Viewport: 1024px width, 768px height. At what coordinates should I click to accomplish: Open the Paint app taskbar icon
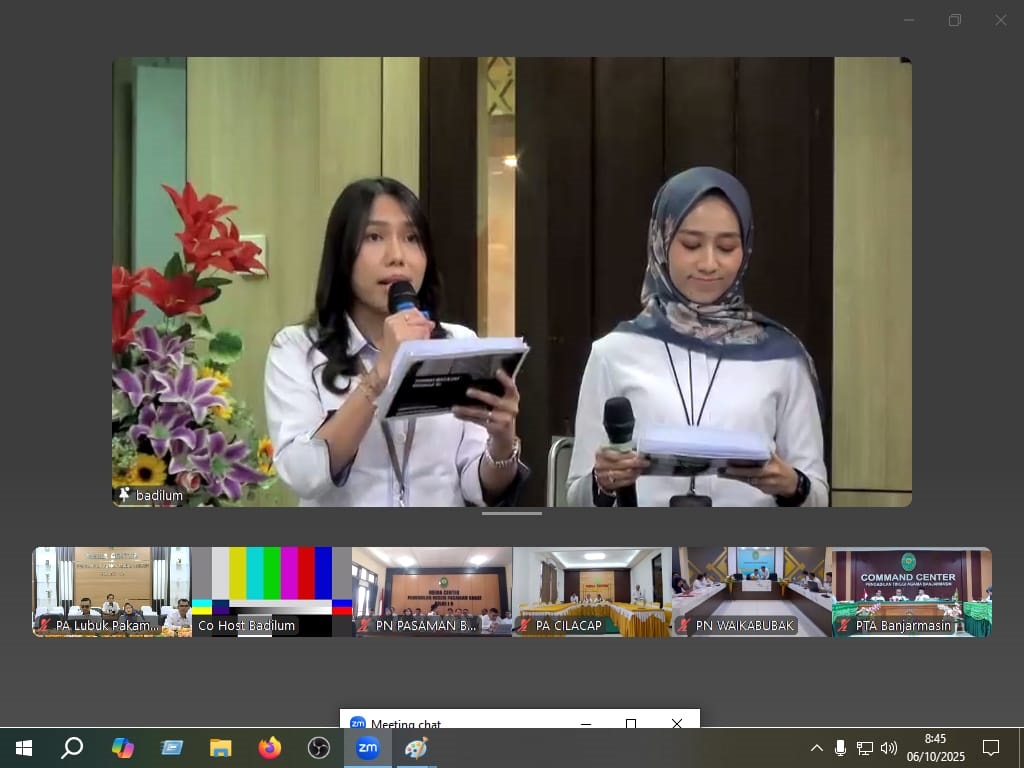pyautogui.click(x=416, y=747)
